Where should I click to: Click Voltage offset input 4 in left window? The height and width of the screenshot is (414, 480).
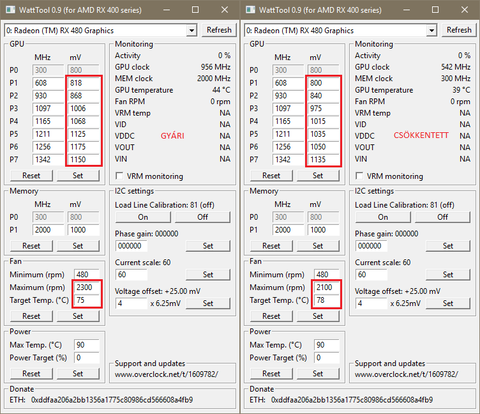[x=131, y=303]
